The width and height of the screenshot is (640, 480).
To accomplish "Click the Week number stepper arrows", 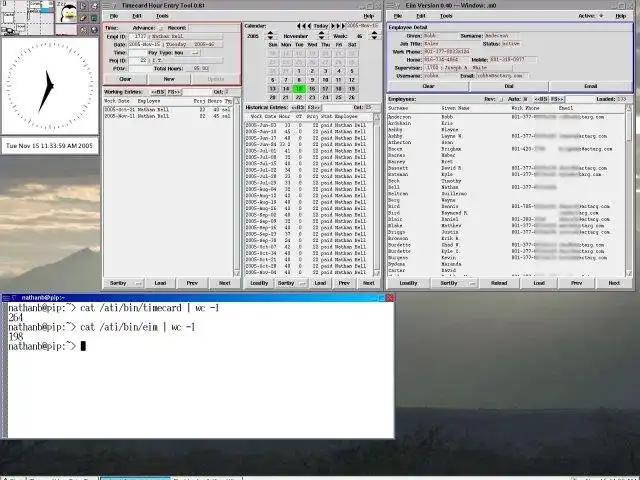I will point(374,36).
